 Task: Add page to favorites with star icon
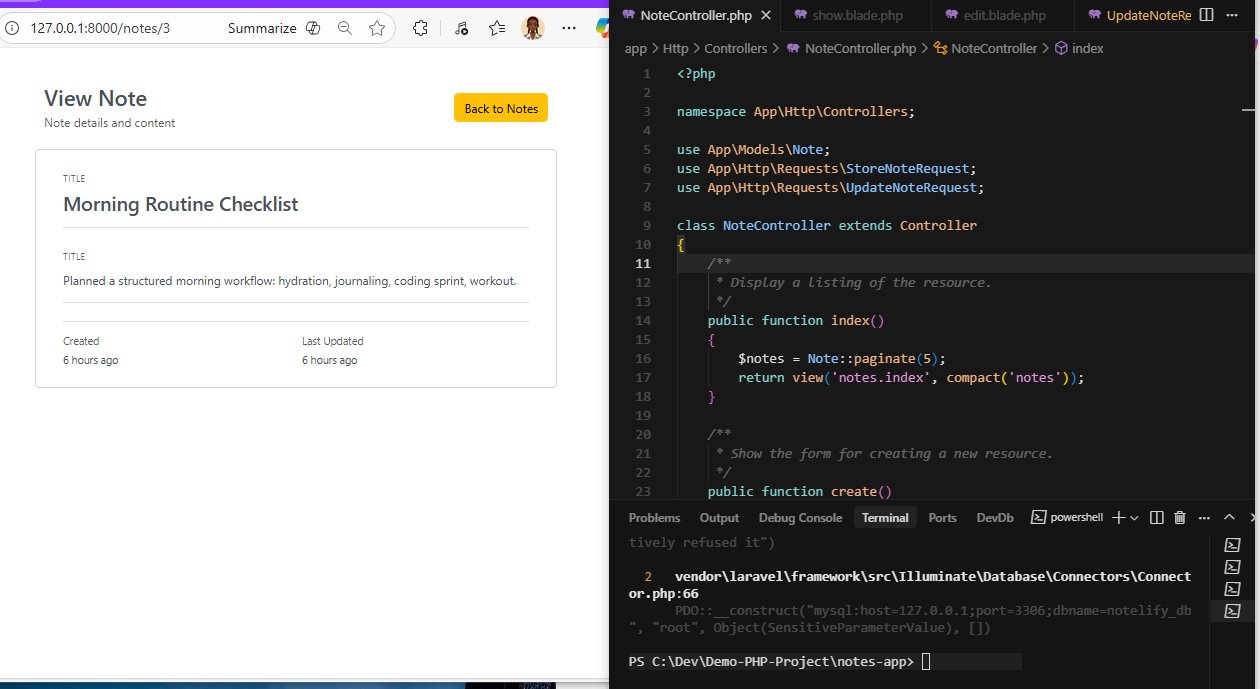376,28
